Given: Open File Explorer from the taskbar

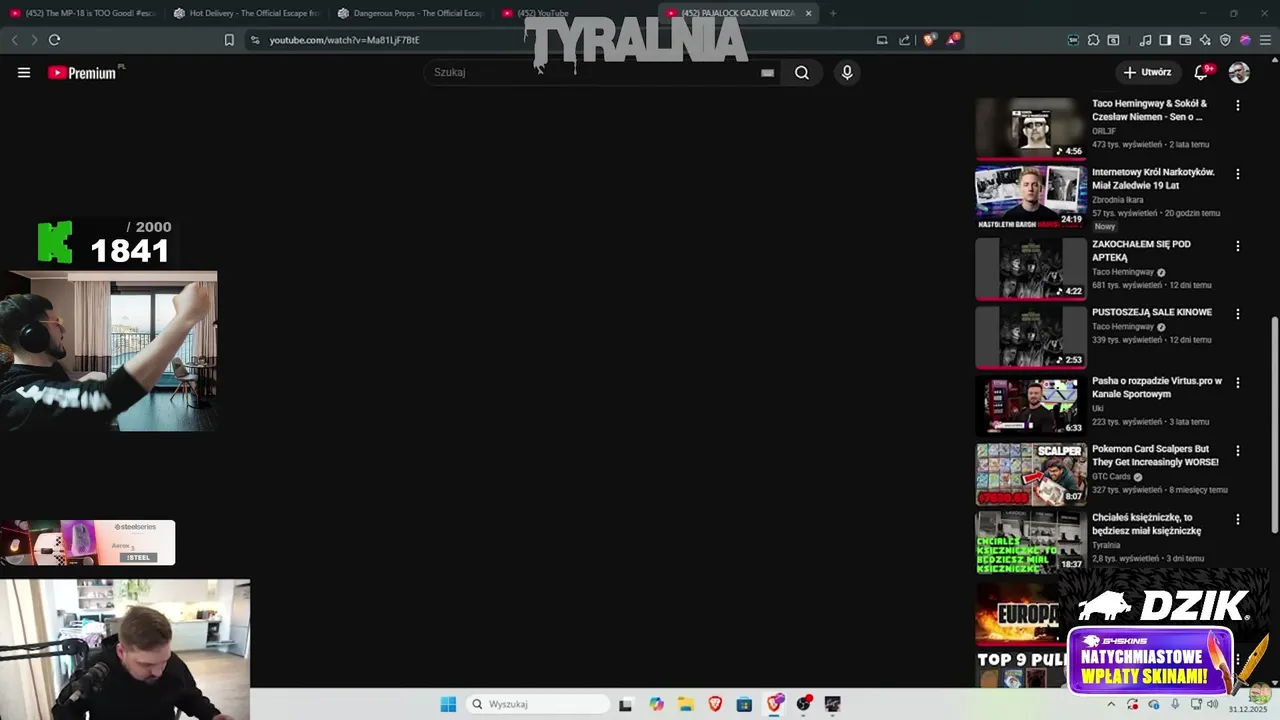Looking at the screenshot, I should coord(686,704).
